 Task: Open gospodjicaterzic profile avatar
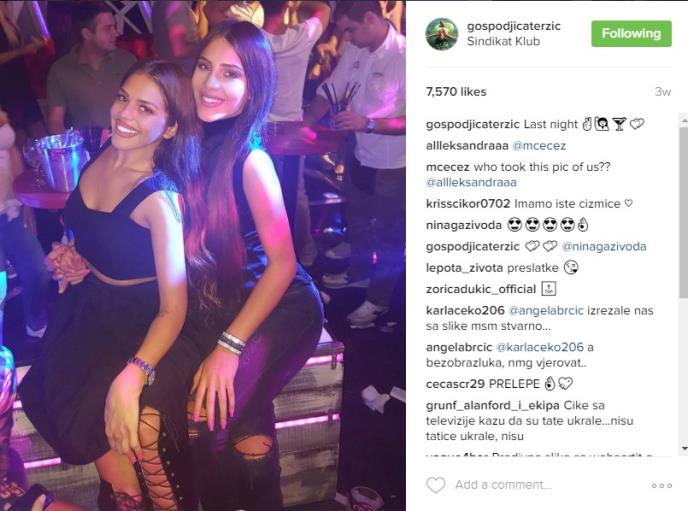(x=442, y=34)
